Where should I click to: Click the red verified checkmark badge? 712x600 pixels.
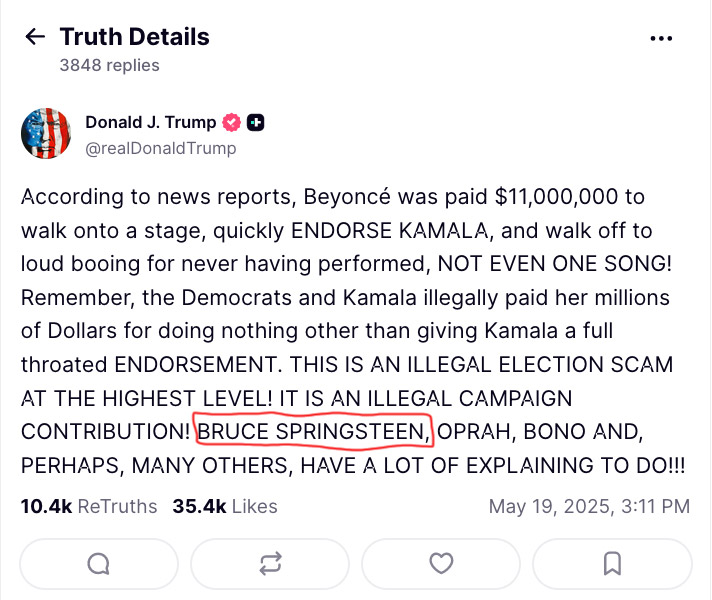click(x=232, y=123)
